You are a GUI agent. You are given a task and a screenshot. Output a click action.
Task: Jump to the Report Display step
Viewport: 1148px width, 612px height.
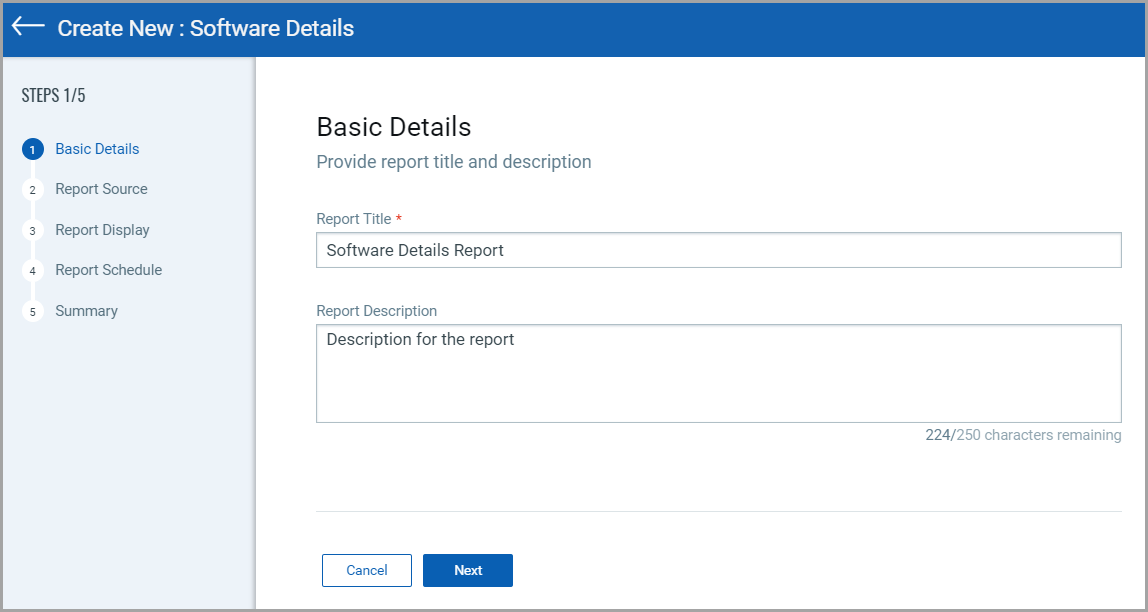pyautogui.click(x=102, y=230)
